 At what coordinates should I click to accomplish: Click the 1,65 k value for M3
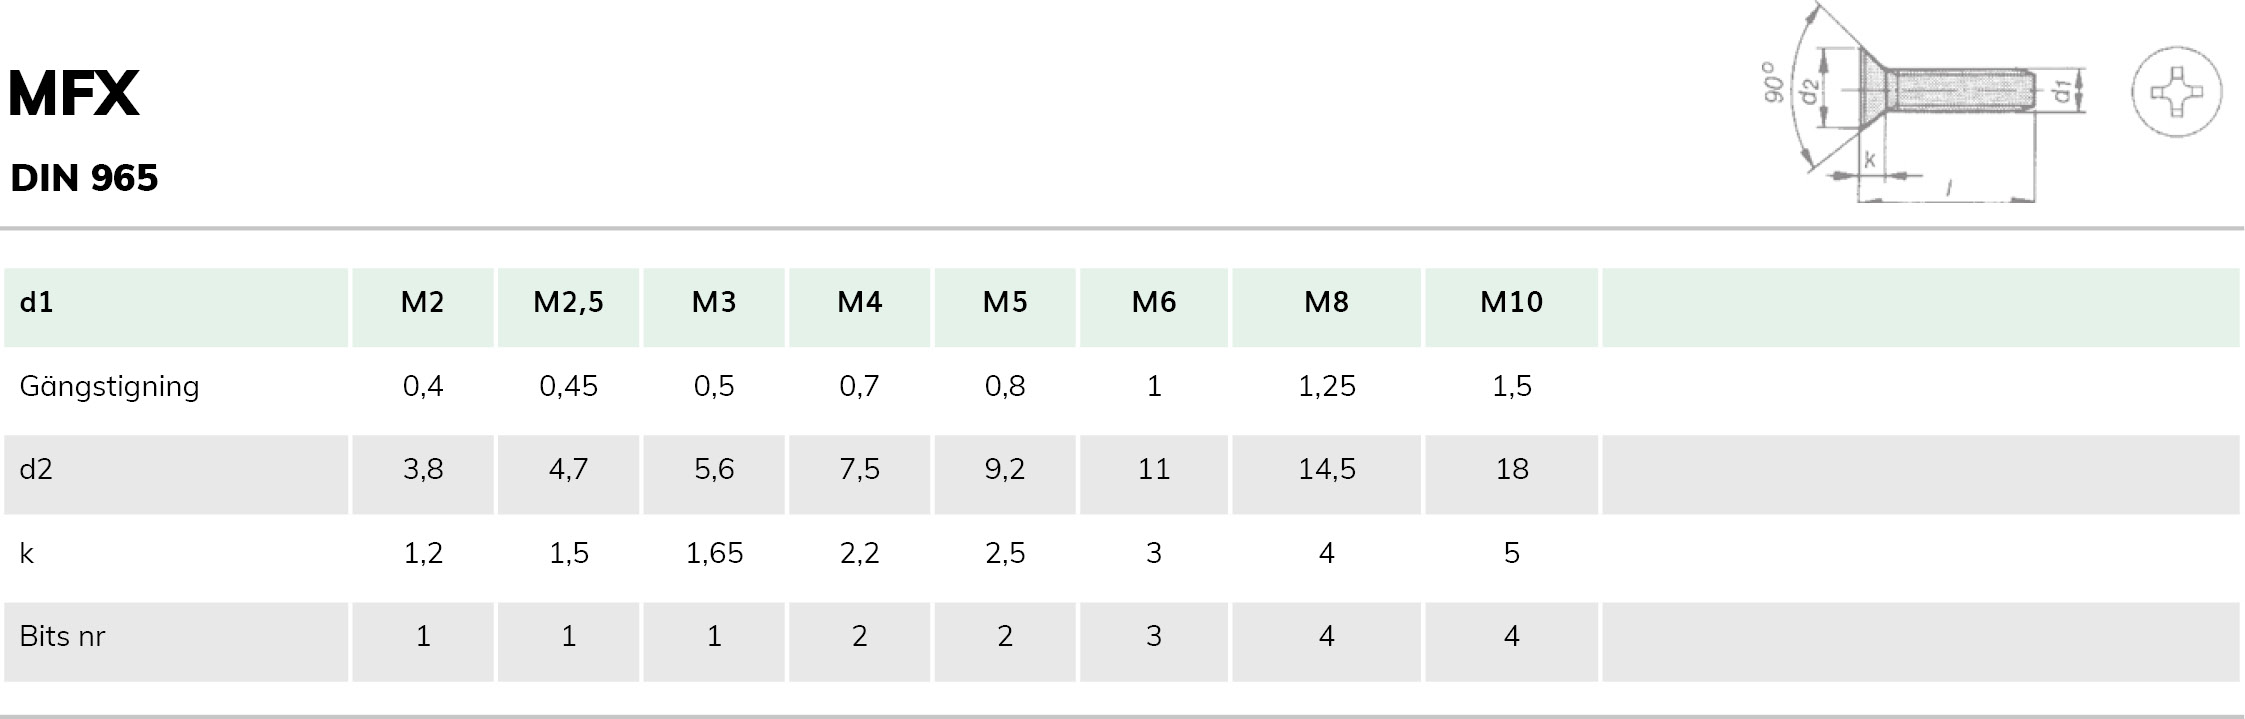[714, 553]
